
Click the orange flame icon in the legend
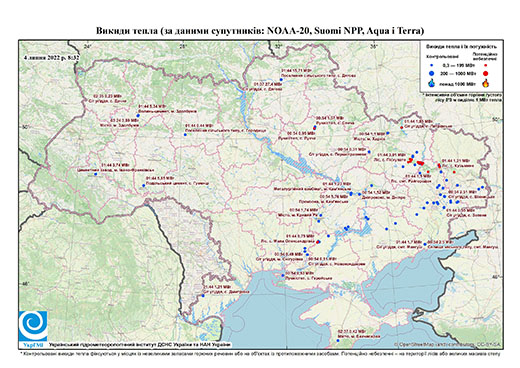click(x=486, y=83)
